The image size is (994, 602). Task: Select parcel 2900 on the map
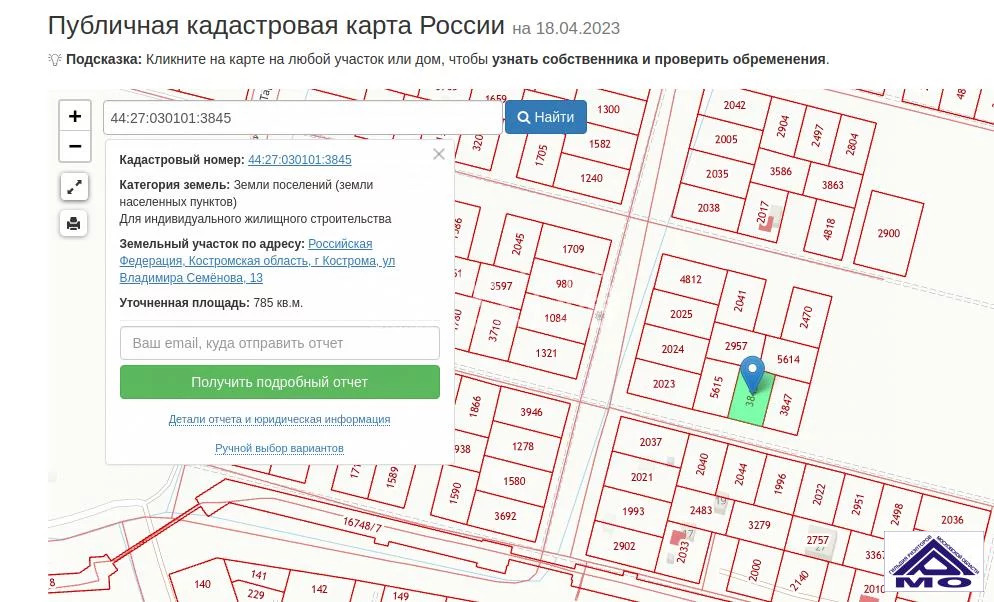888,233
